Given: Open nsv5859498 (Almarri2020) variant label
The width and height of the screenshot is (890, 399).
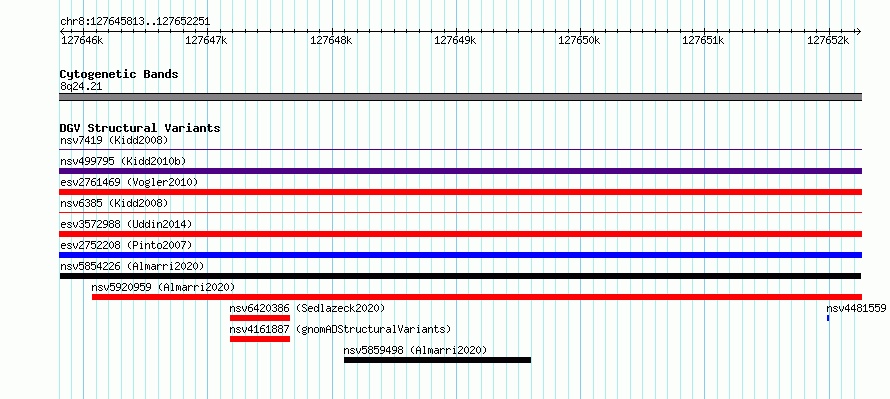Looking at the screenshot, I should 415,350.
